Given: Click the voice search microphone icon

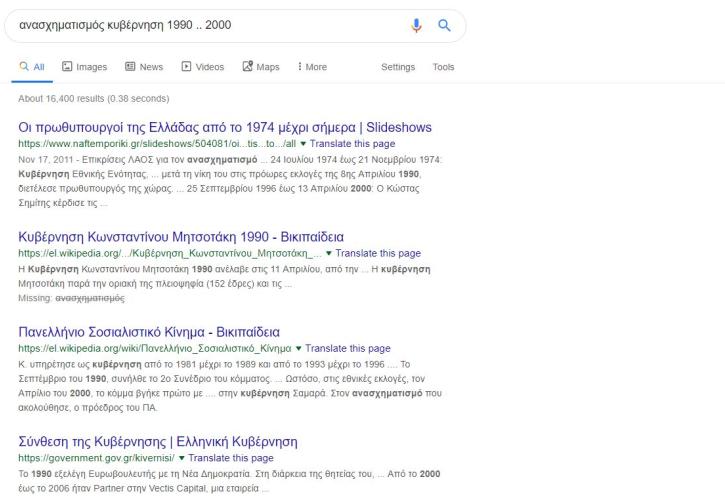Looking at the screenshot, I should [416, 25].
